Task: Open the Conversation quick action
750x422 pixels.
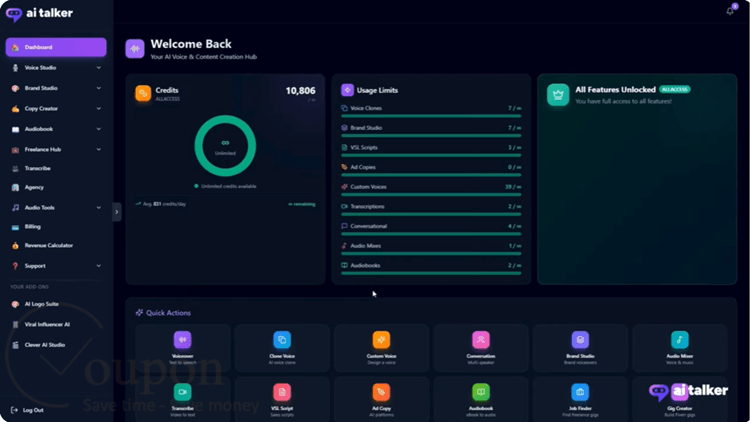Action: [x=481, y=348]
